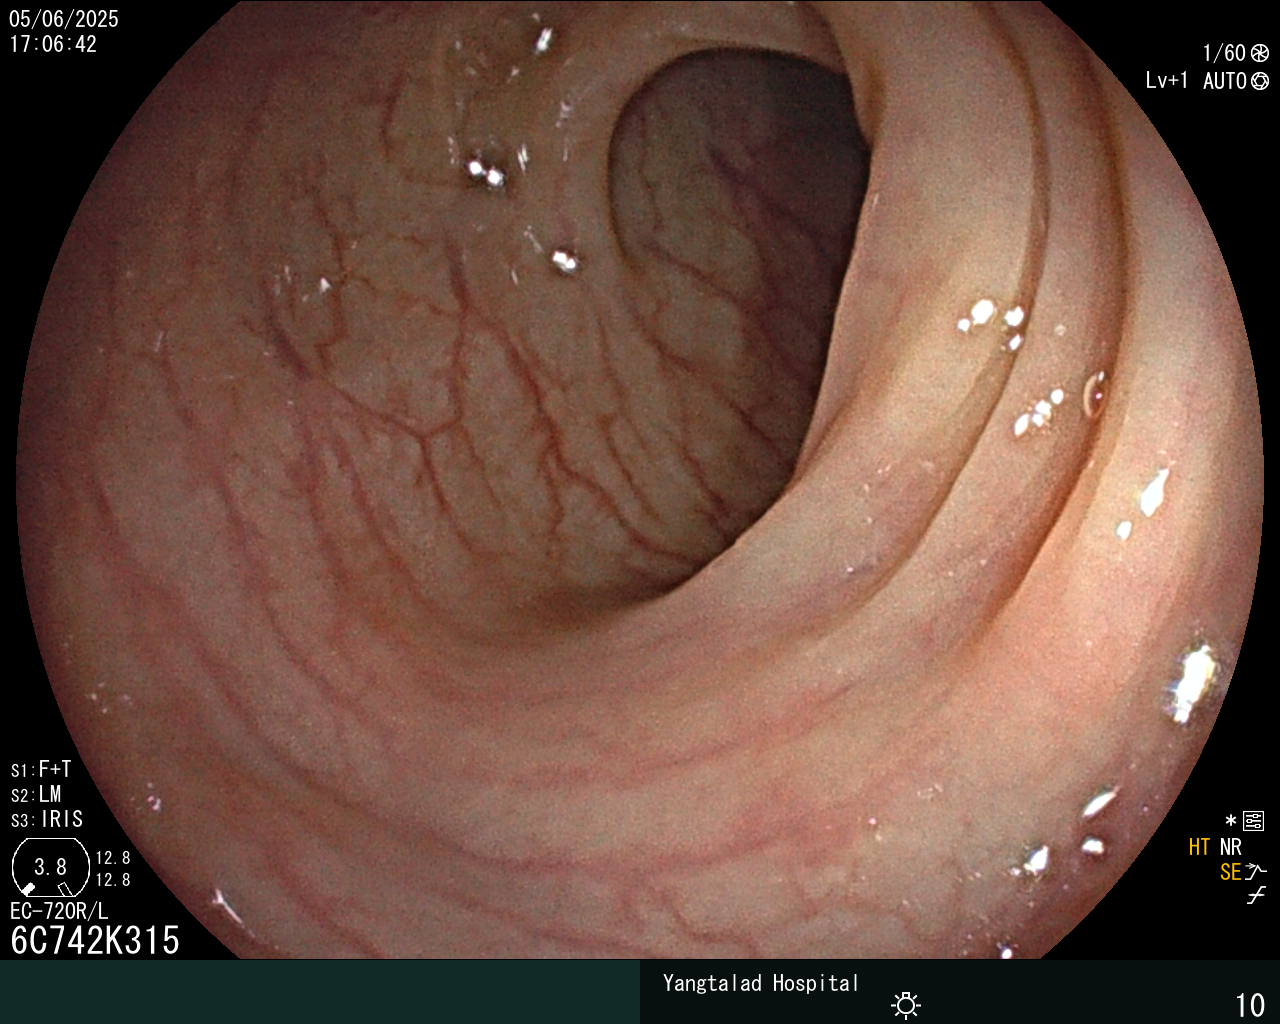Click the Yangtalad Hospital label
This screenshot has width=1280, height=1024.
tap(761, 983)
